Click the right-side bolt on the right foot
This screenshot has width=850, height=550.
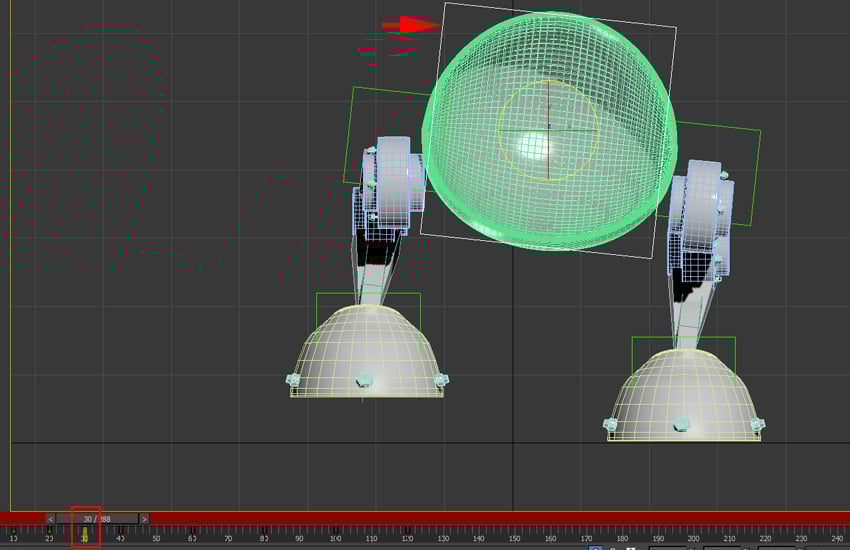[755, 425]
